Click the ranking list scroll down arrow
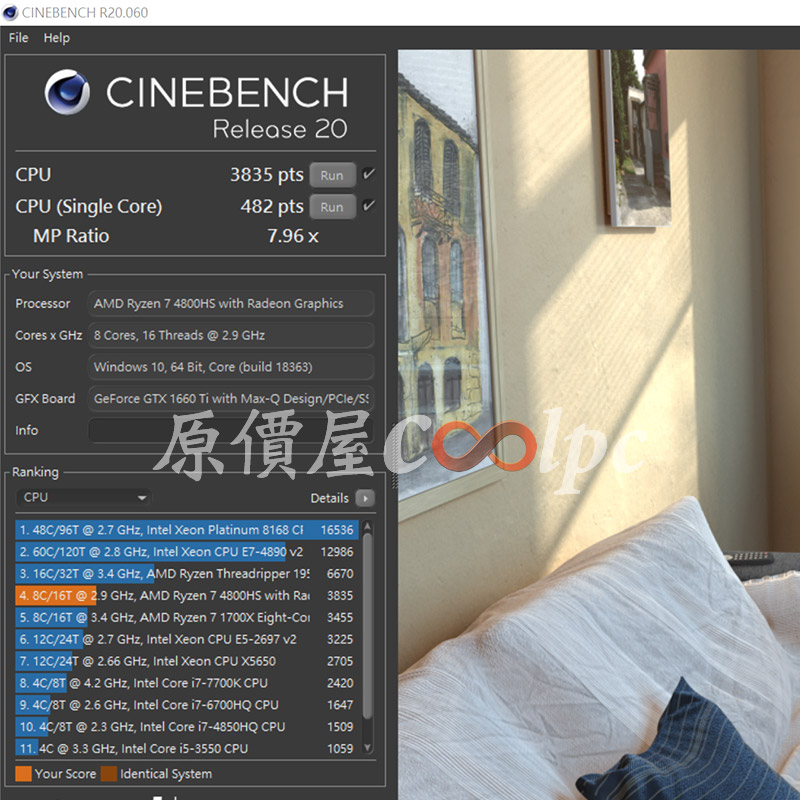 [367, 748]
